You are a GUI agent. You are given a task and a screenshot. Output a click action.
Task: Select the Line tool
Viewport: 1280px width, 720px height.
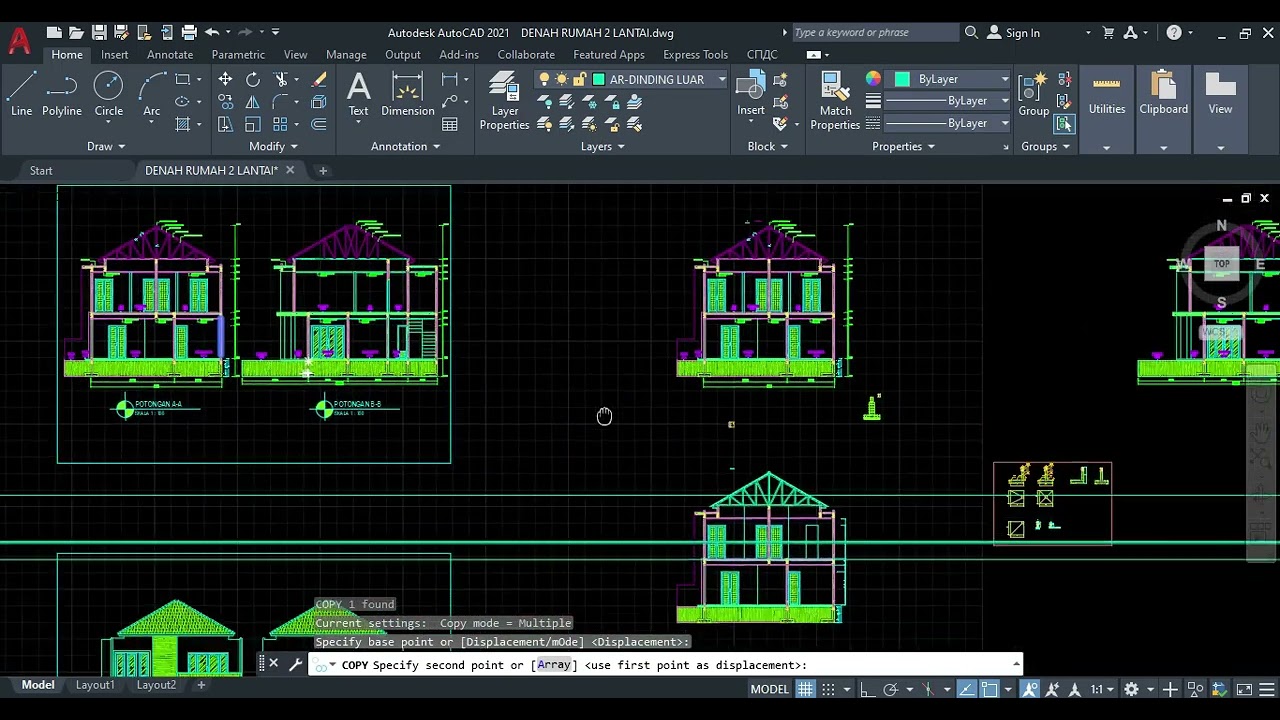21,95
